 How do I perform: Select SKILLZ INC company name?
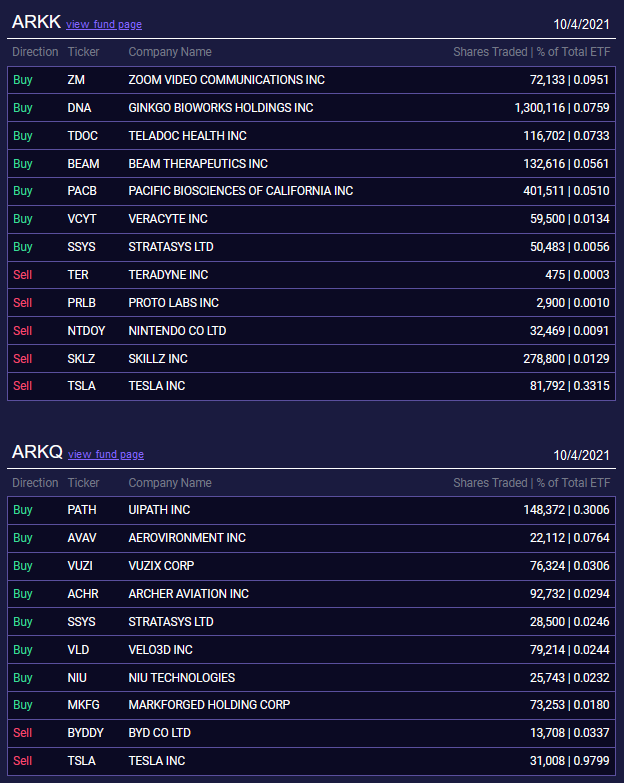[x=158, y=358]
